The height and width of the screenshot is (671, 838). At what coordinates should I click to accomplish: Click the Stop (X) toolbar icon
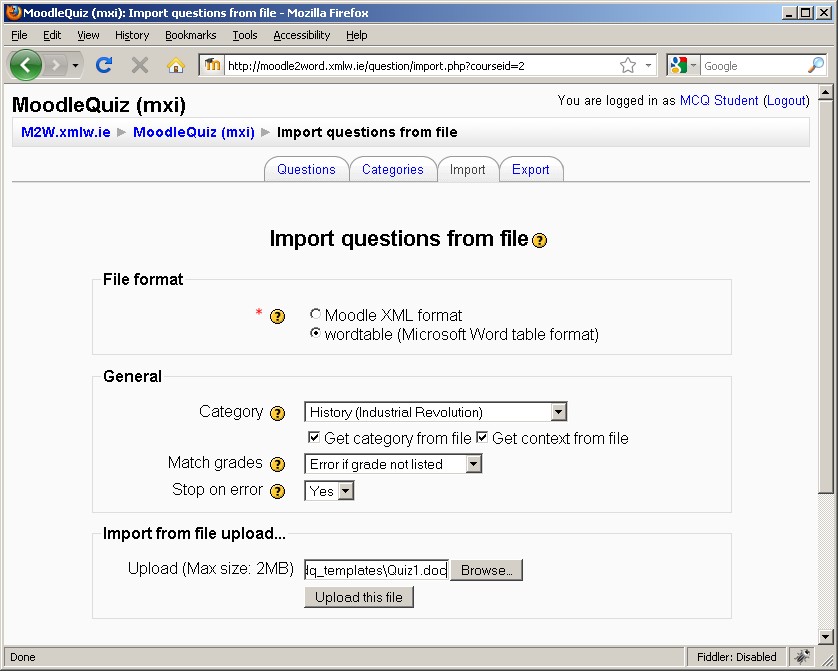coord(140,65)
